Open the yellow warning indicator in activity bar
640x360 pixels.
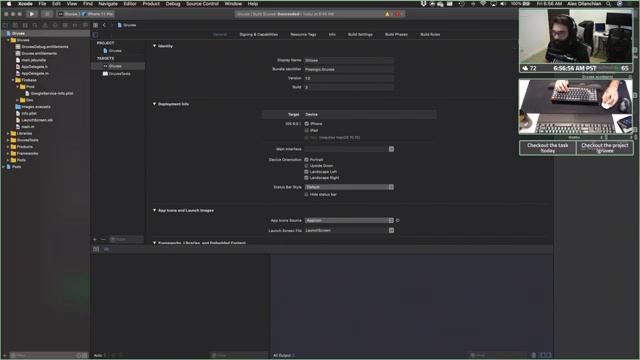387,14
